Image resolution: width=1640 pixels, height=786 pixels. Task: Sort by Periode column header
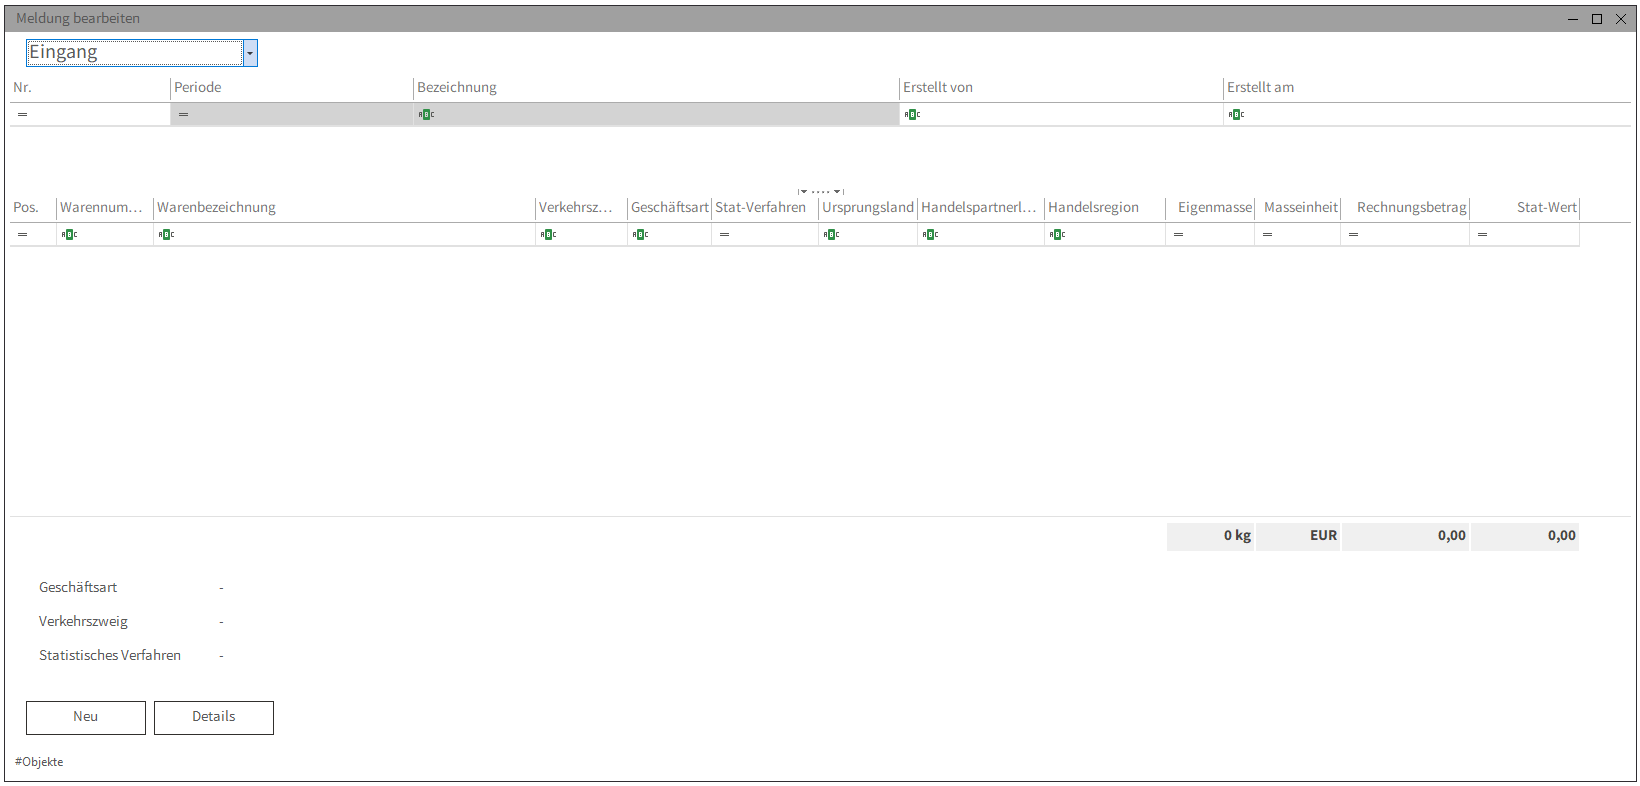292,88
